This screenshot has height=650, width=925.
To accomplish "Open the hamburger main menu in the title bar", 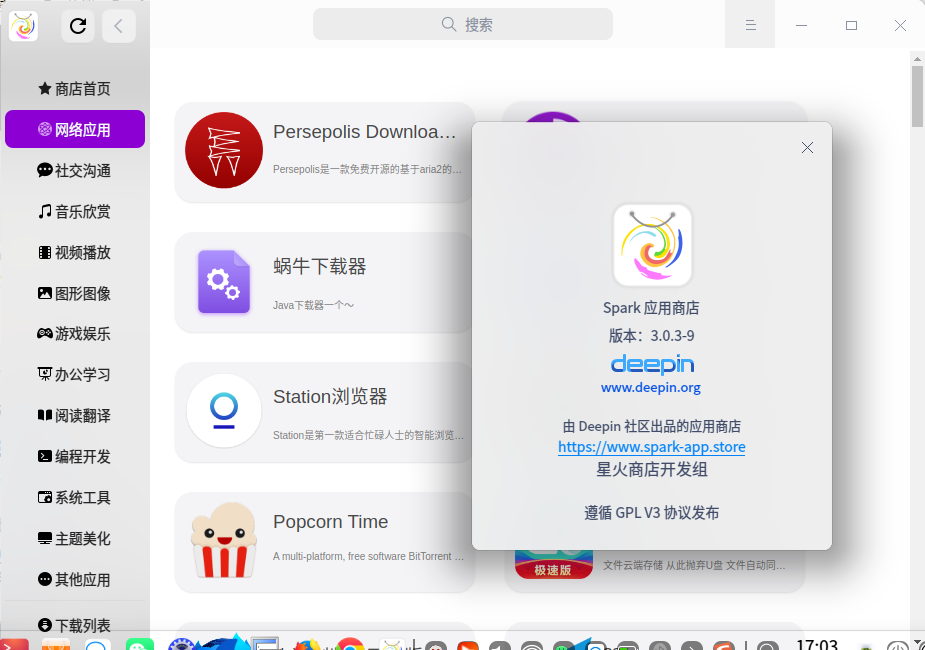I will pyautogui.click(x=750, y=25).
